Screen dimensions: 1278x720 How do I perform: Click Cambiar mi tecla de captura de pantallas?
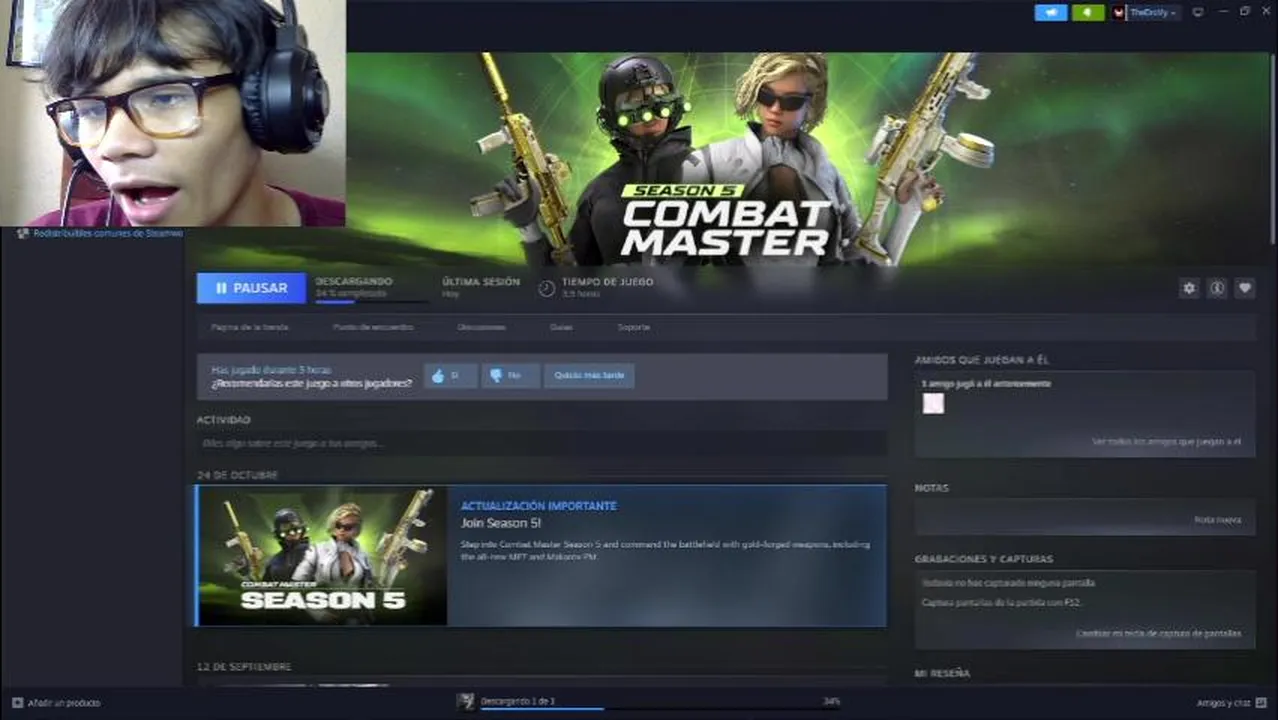pyautogui.click(x=1159, y=633)
